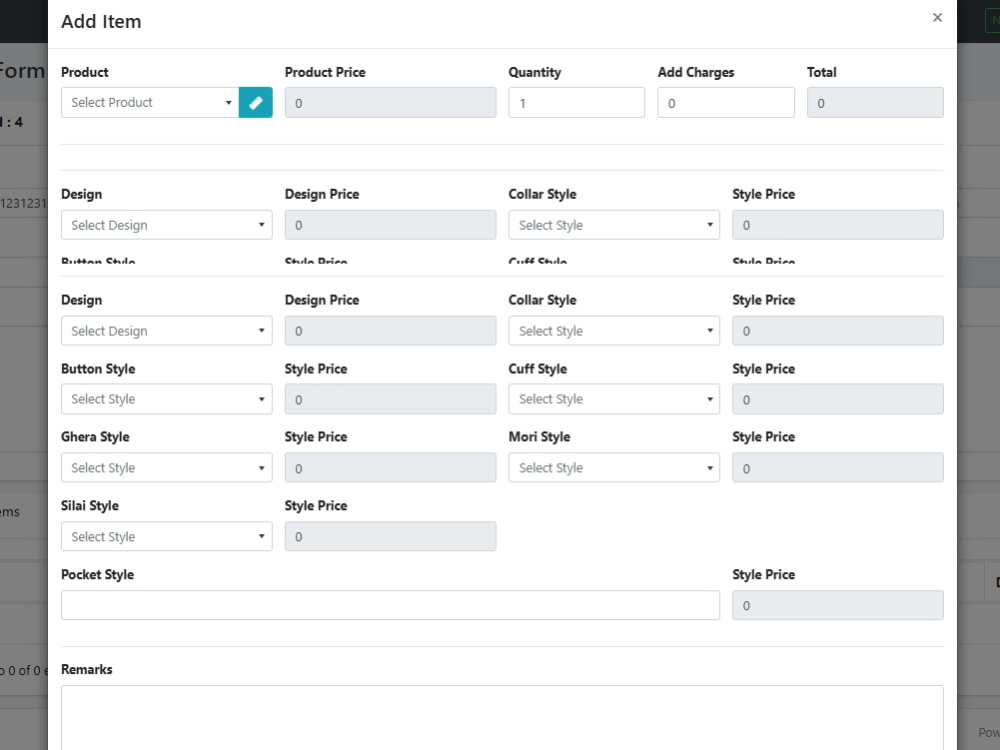Image resolution: width=1000 pixels, height=750 pixels.
Task: Open the Ghera Style dropdown
Action: coord(166,467)
